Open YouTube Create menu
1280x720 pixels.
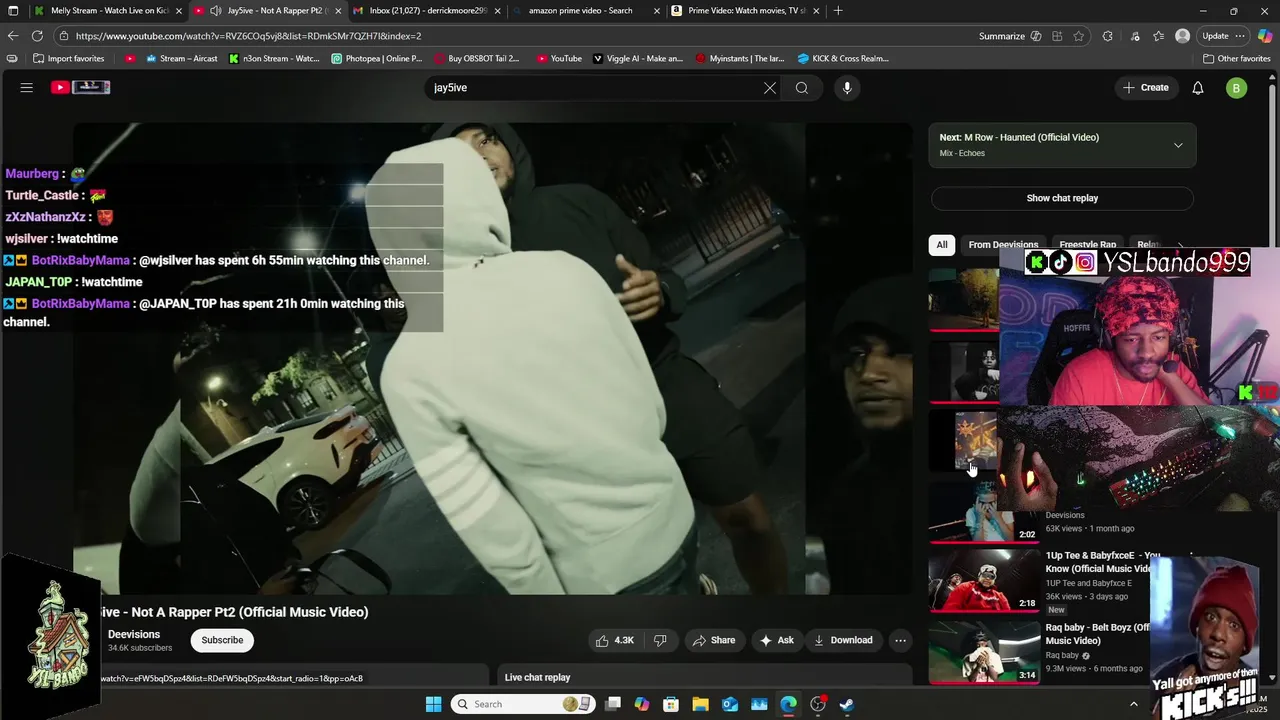(1145, 88)
